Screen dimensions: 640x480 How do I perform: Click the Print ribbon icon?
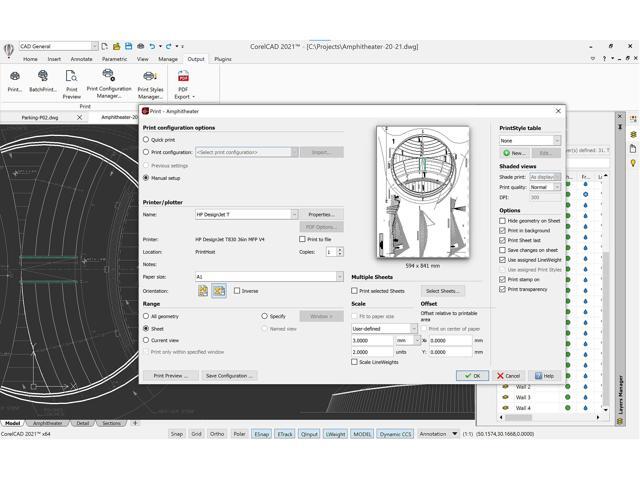tap(15, 81)
